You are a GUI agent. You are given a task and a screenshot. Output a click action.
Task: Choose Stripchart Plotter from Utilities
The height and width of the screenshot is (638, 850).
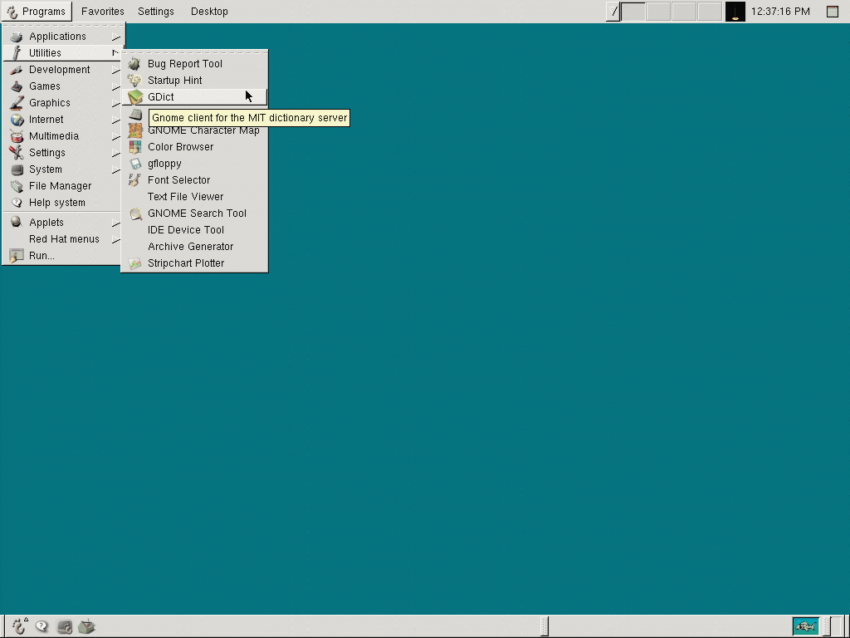click(195, 263)
